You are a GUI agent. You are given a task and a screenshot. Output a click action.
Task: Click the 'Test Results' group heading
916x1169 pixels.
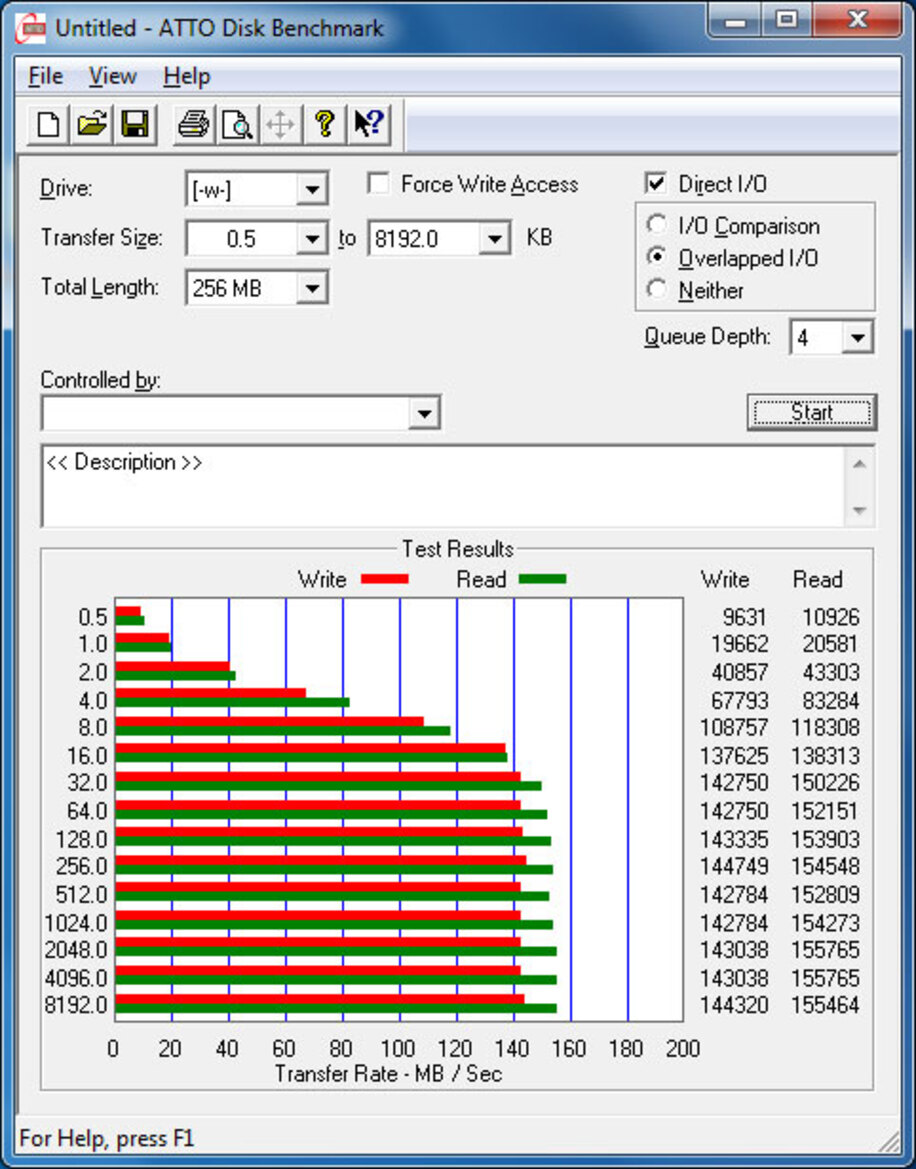(x=458, y=549)
